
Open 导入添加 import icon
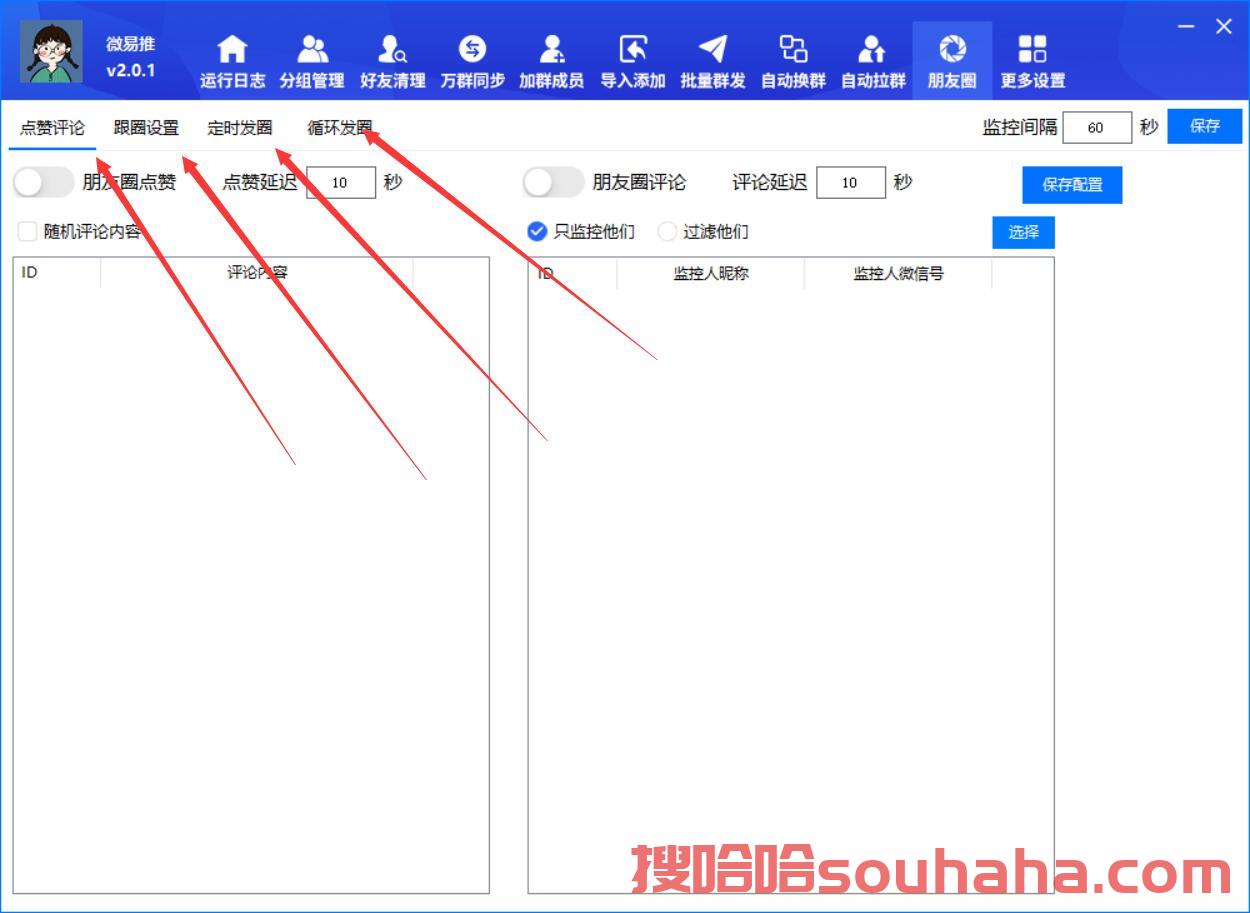tap(632, 49)
